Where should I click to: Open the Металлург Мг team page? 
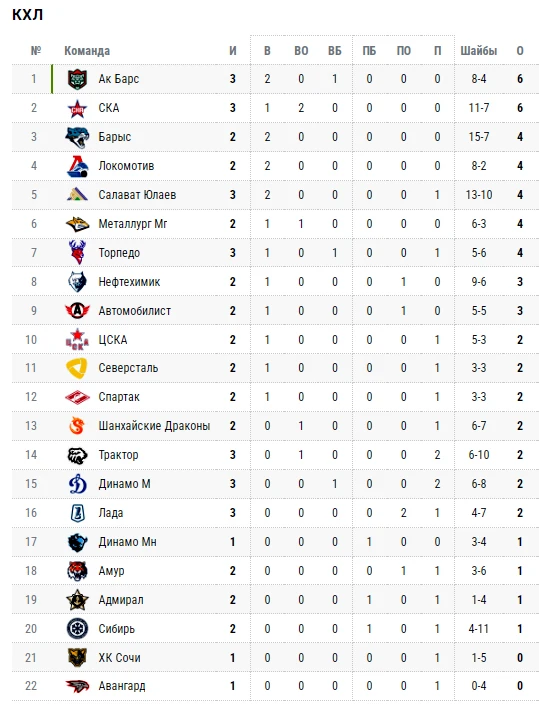click(133, 224)
